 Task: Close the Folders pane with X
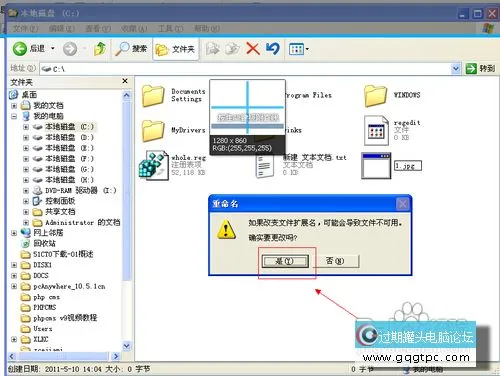125,81
